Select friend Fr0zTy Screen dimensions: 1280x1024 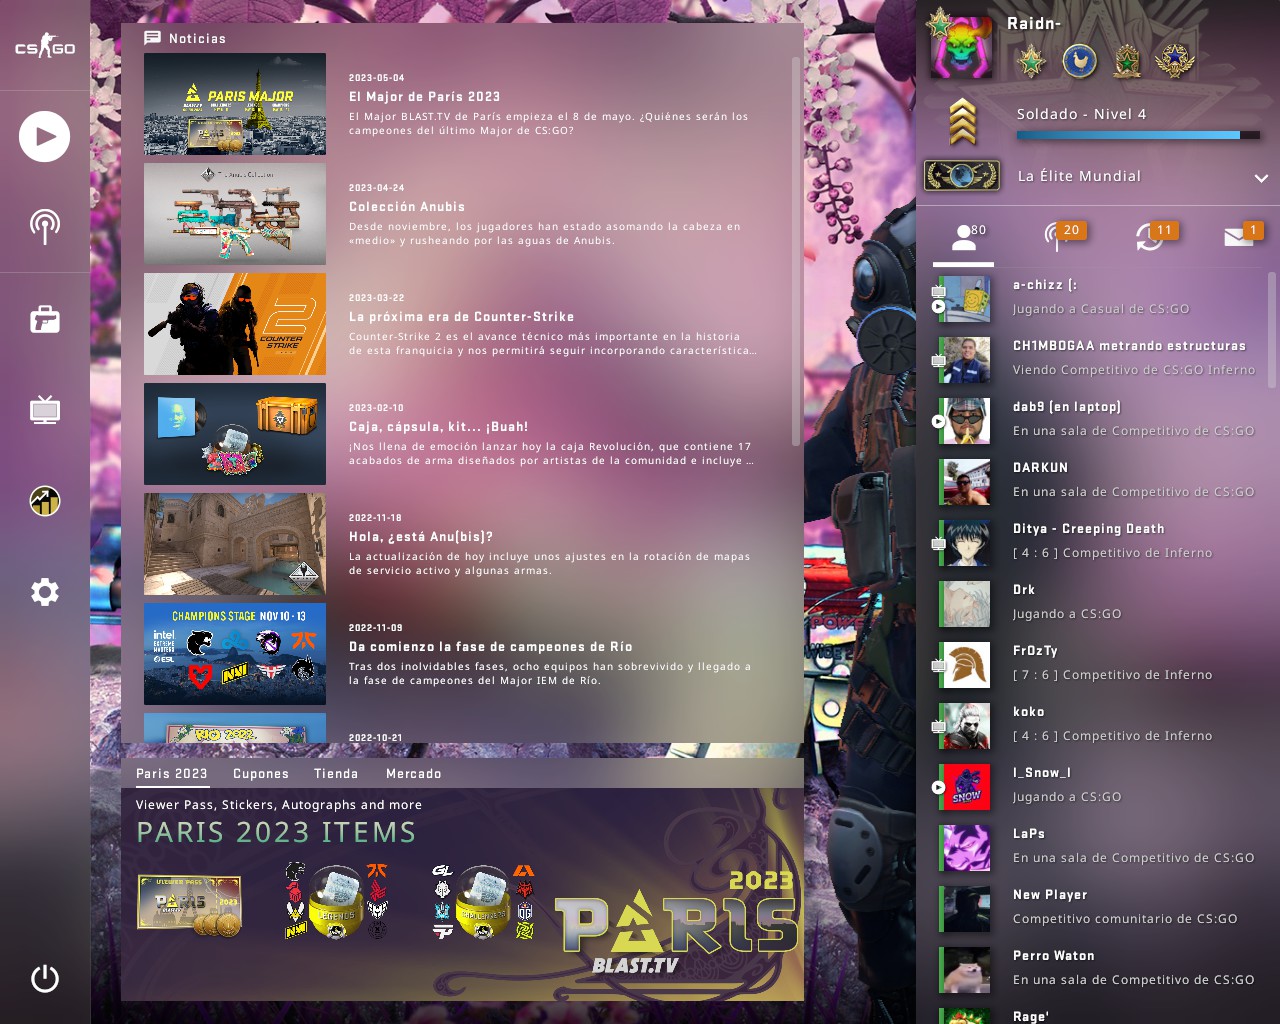click(1098, 664)
